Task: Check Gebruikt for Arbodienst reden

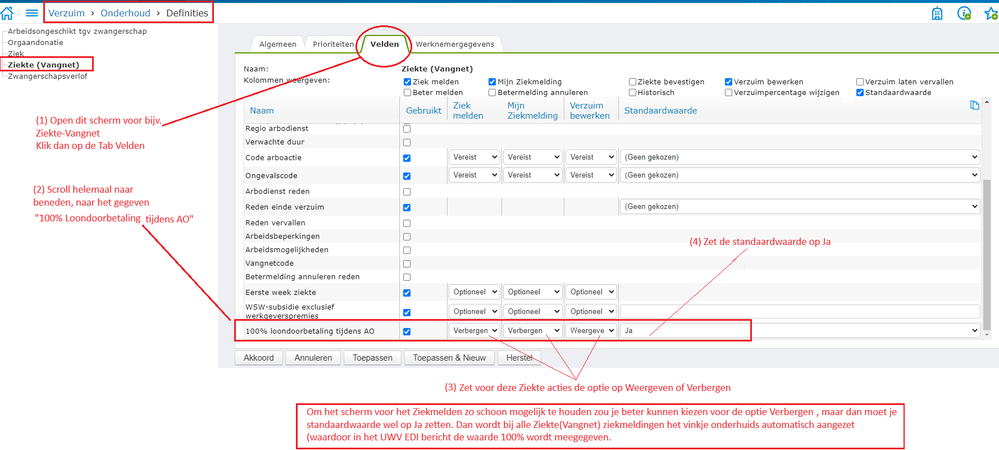Action: pyautogui.click(x=407, y=192)
